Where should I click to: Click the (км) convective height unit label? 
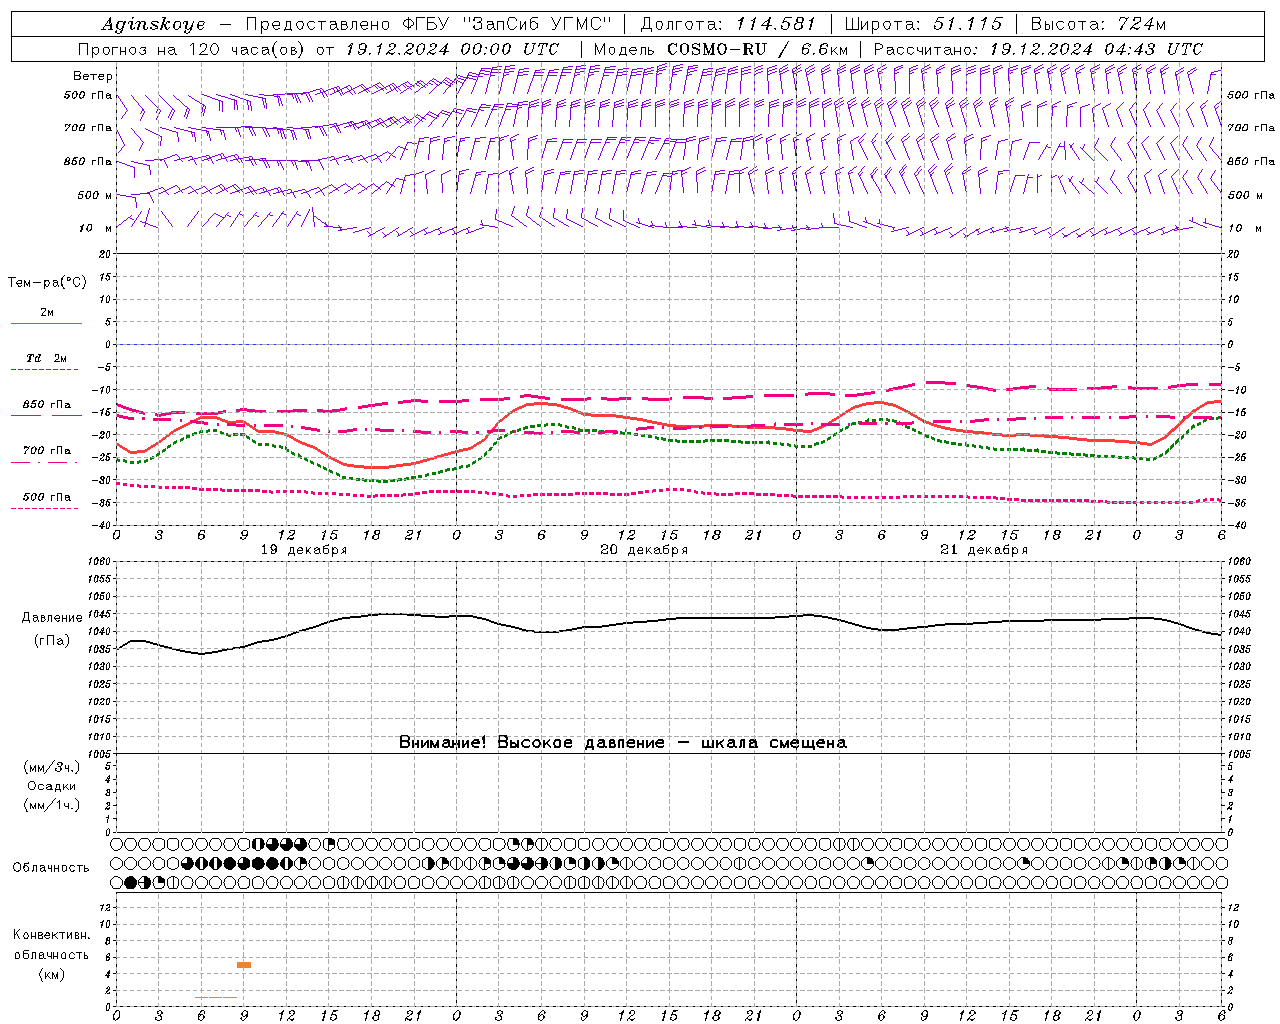coord(52,973)
